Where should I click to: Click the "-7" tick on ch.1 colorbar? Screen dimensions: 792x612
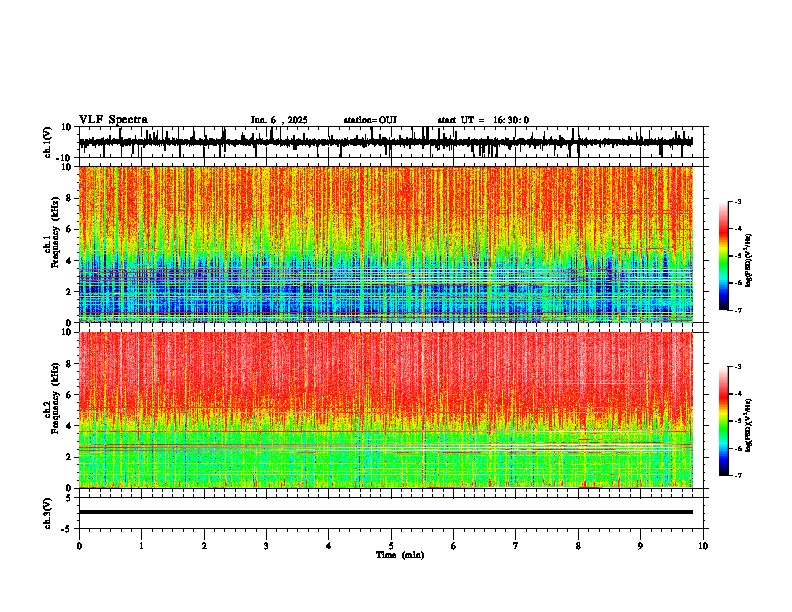(738, 310)
